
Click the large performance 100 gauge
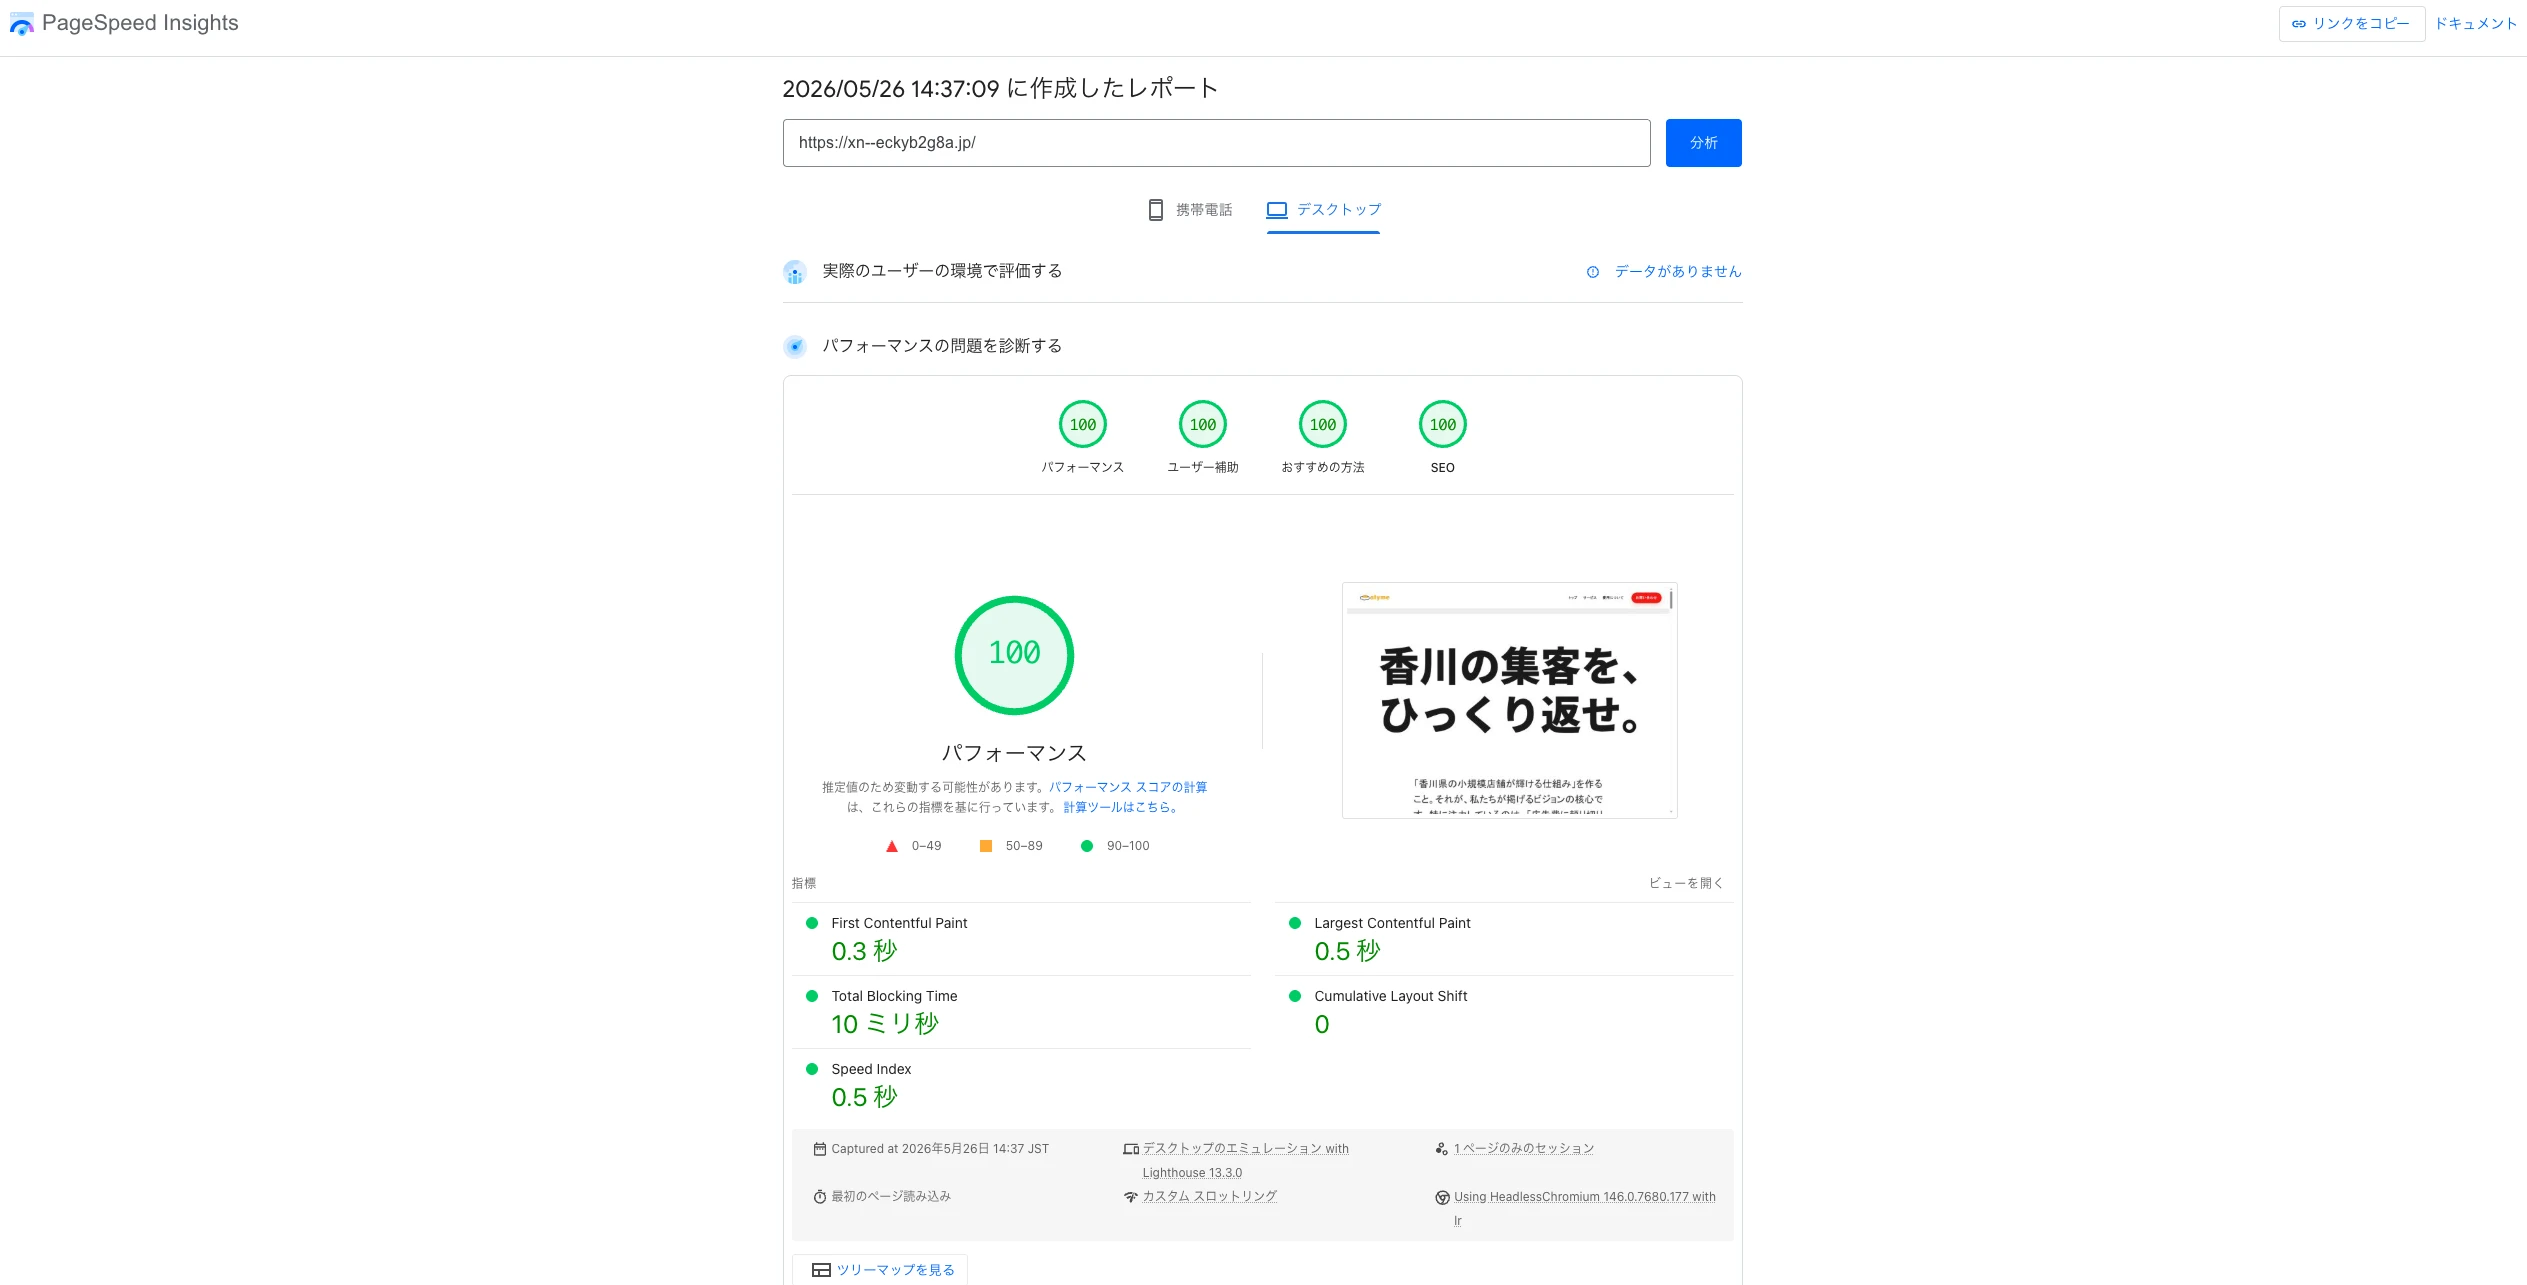(x=1014, y=655)
